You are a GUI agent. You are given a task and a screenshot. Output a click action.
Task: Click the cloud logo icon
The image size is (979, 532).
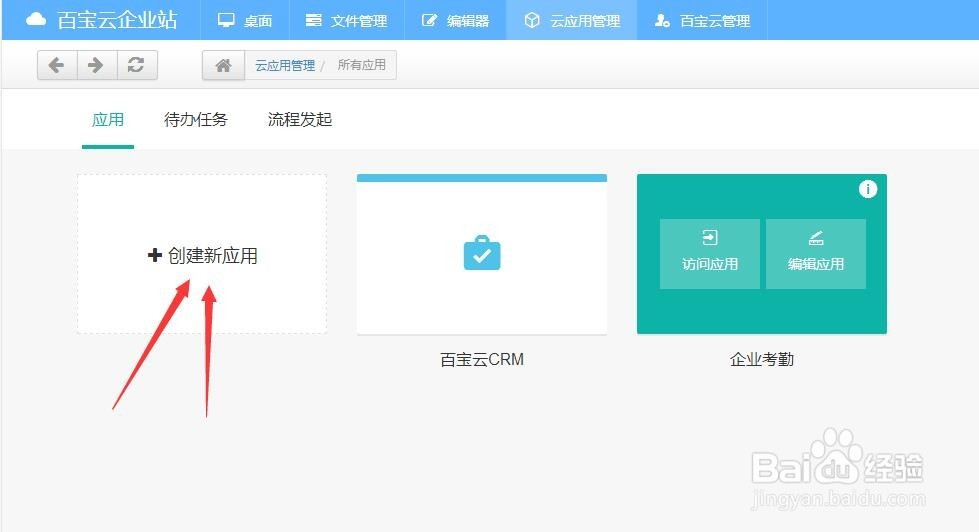pyautogui.click(x=36, y=20)
